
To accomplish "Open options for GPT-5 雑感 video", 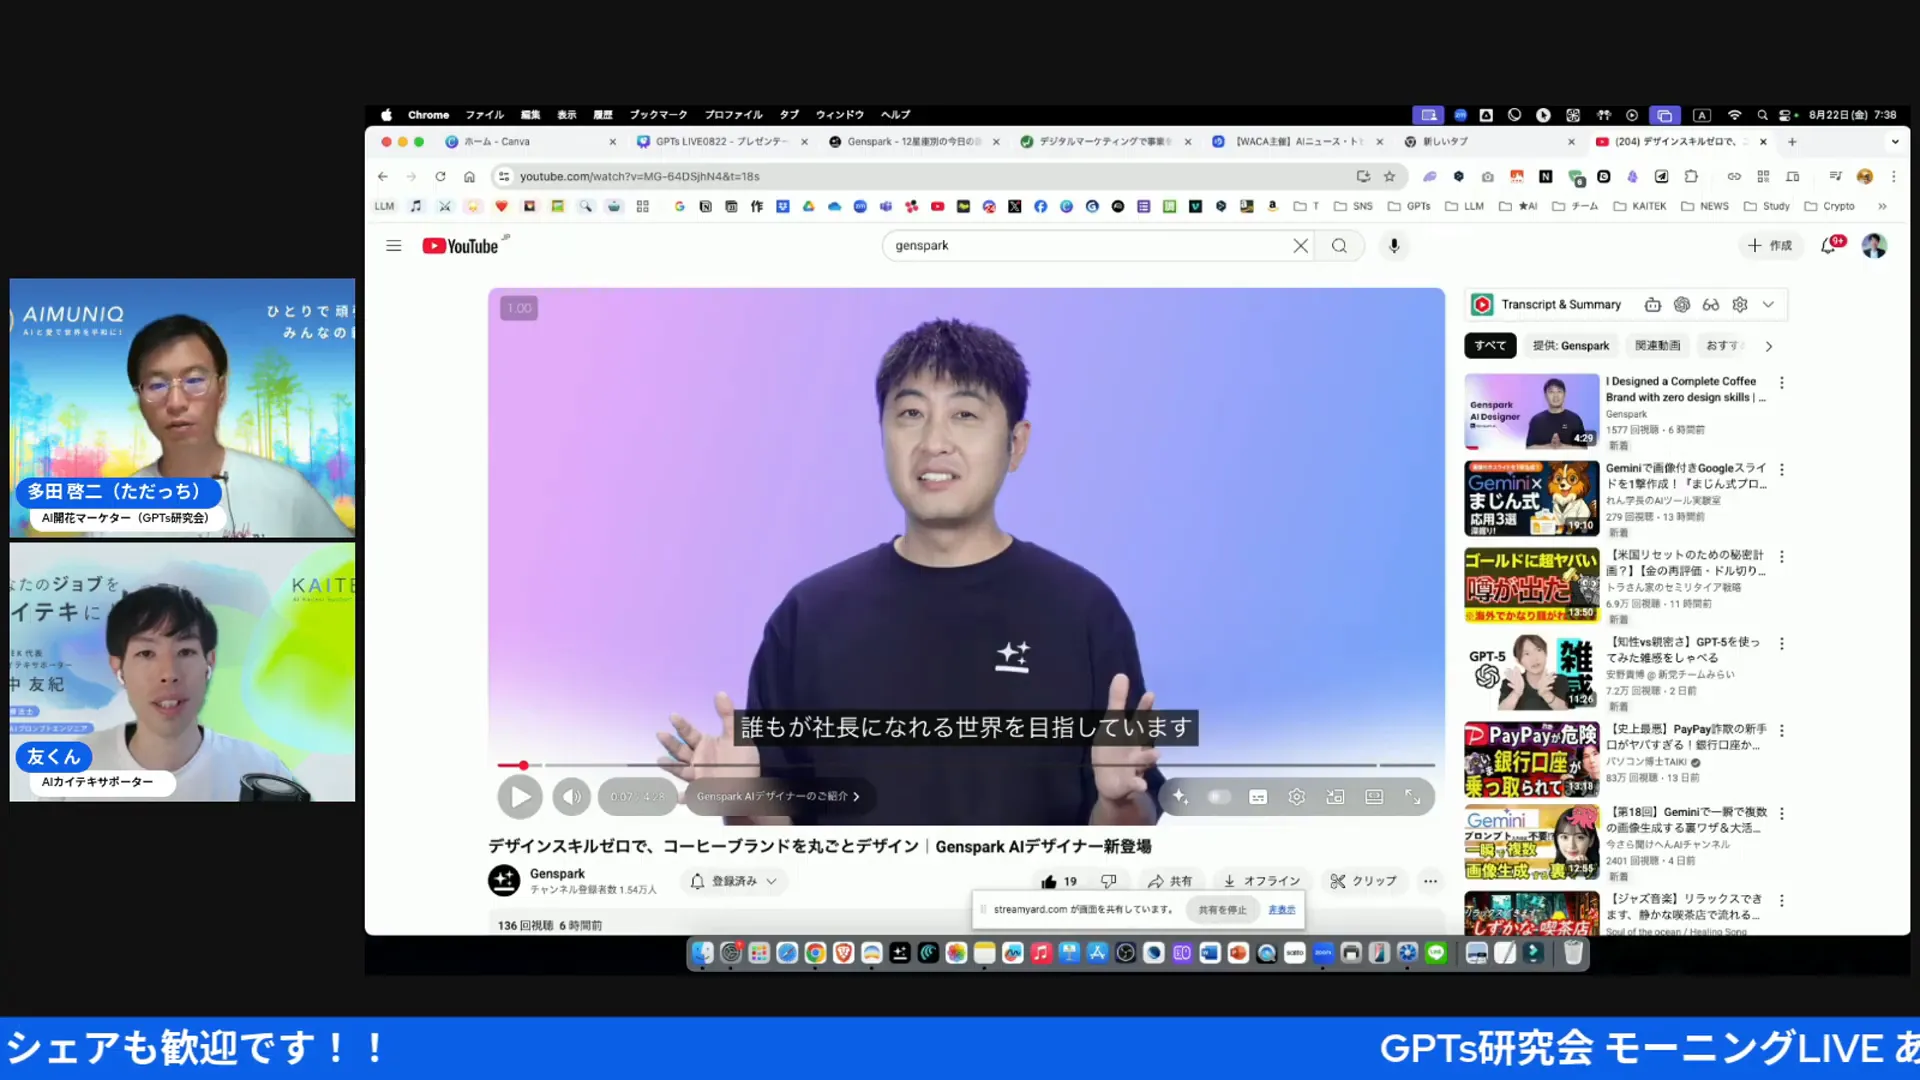I will (1782, 644).
